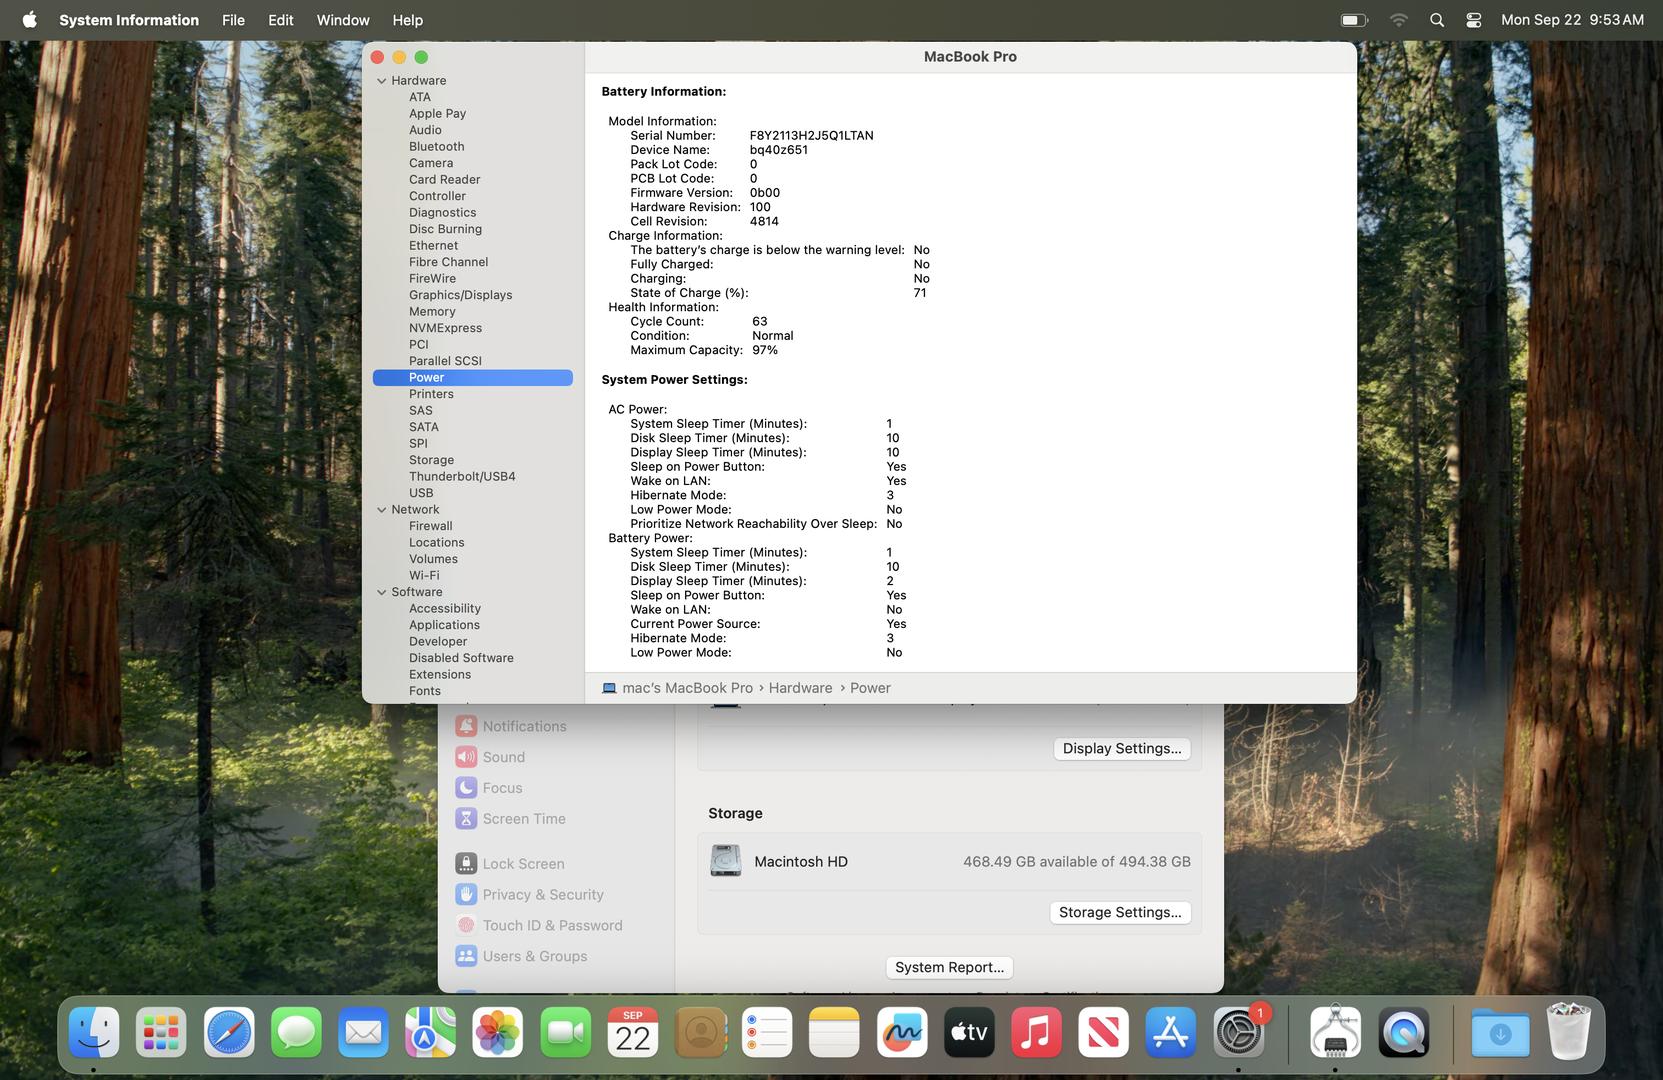Open Apple TV app in dock
The image size is (1663, 1080).
[x=969, y=1032]
